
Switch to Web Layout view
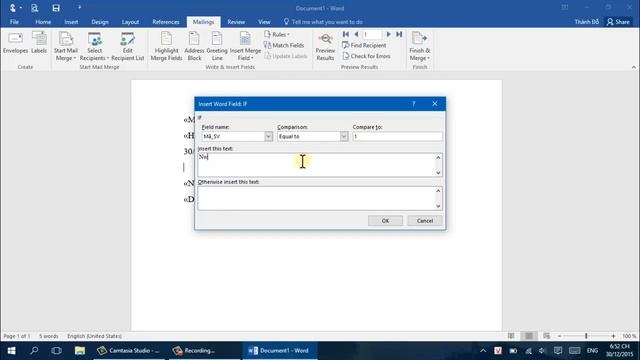click(547, 336)
